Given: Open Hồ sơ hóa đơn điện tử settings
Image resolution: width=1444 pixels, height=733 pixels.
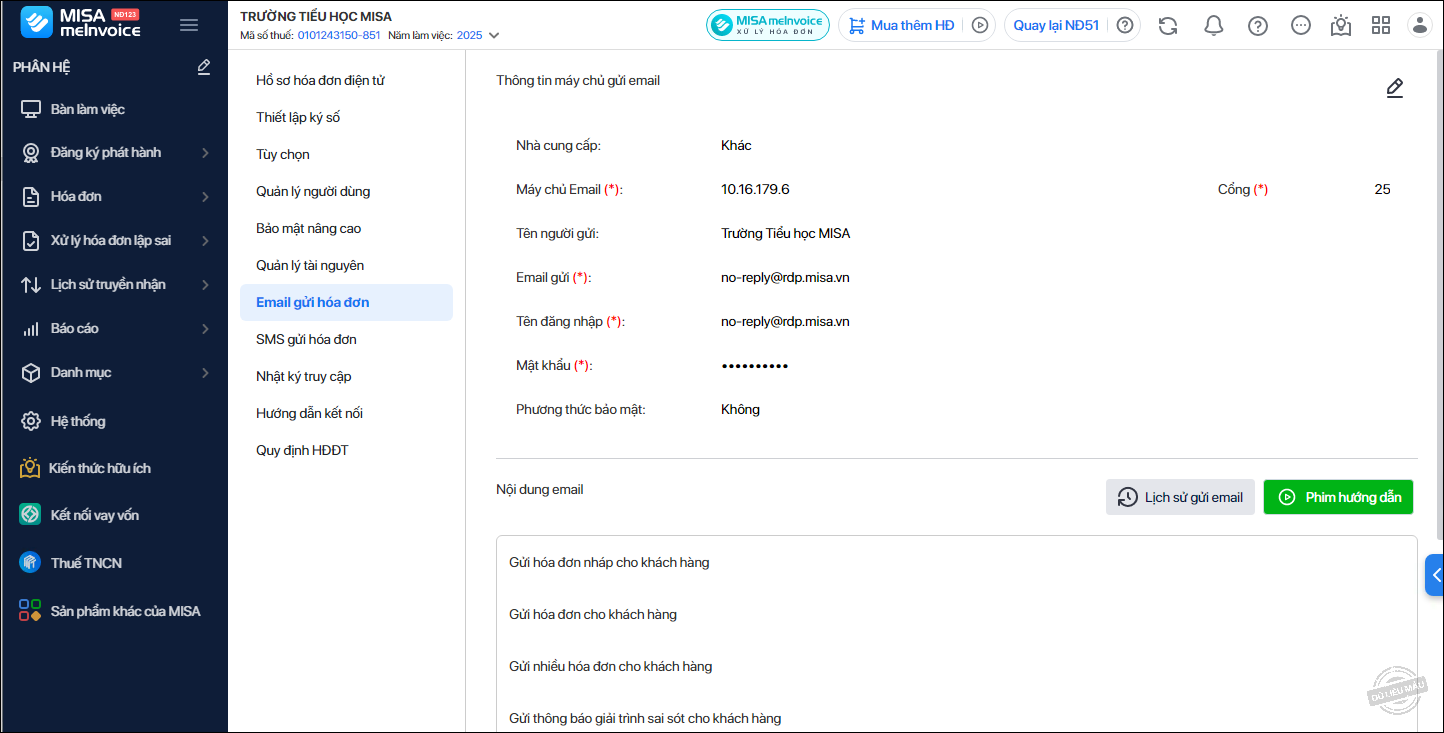Looking at the screenshot, I should (346, 80).
